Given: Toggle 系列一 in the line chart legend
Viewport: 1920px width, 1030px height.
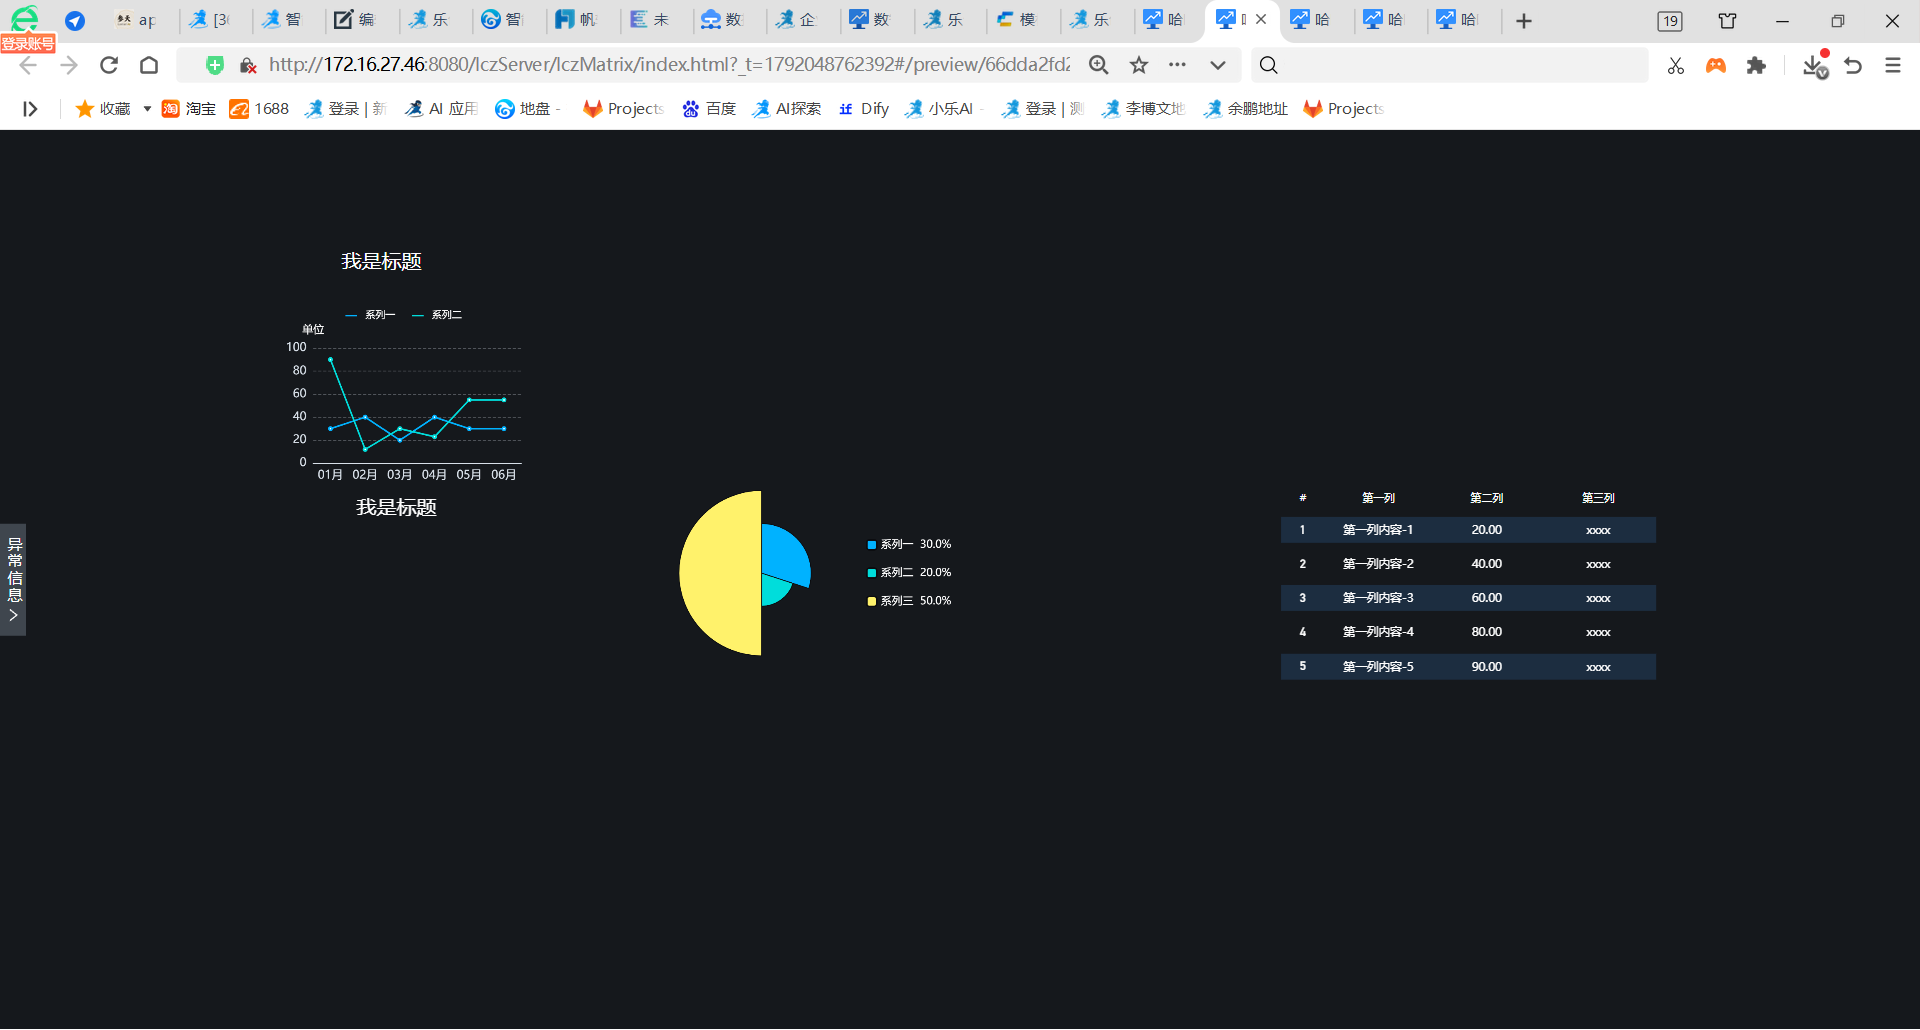Looking at the screenshot, I should pos(370,315).
